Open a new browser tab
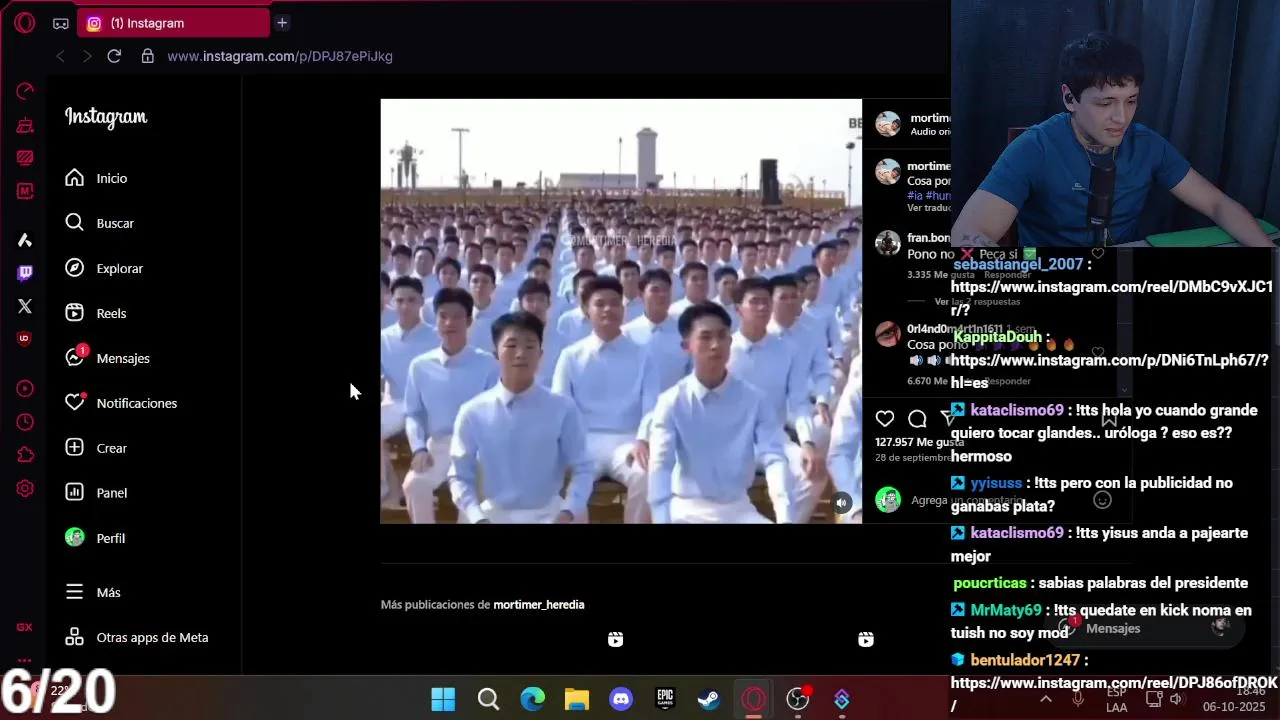The width and height of the screenshot is (1280, 720). [282, 22]
